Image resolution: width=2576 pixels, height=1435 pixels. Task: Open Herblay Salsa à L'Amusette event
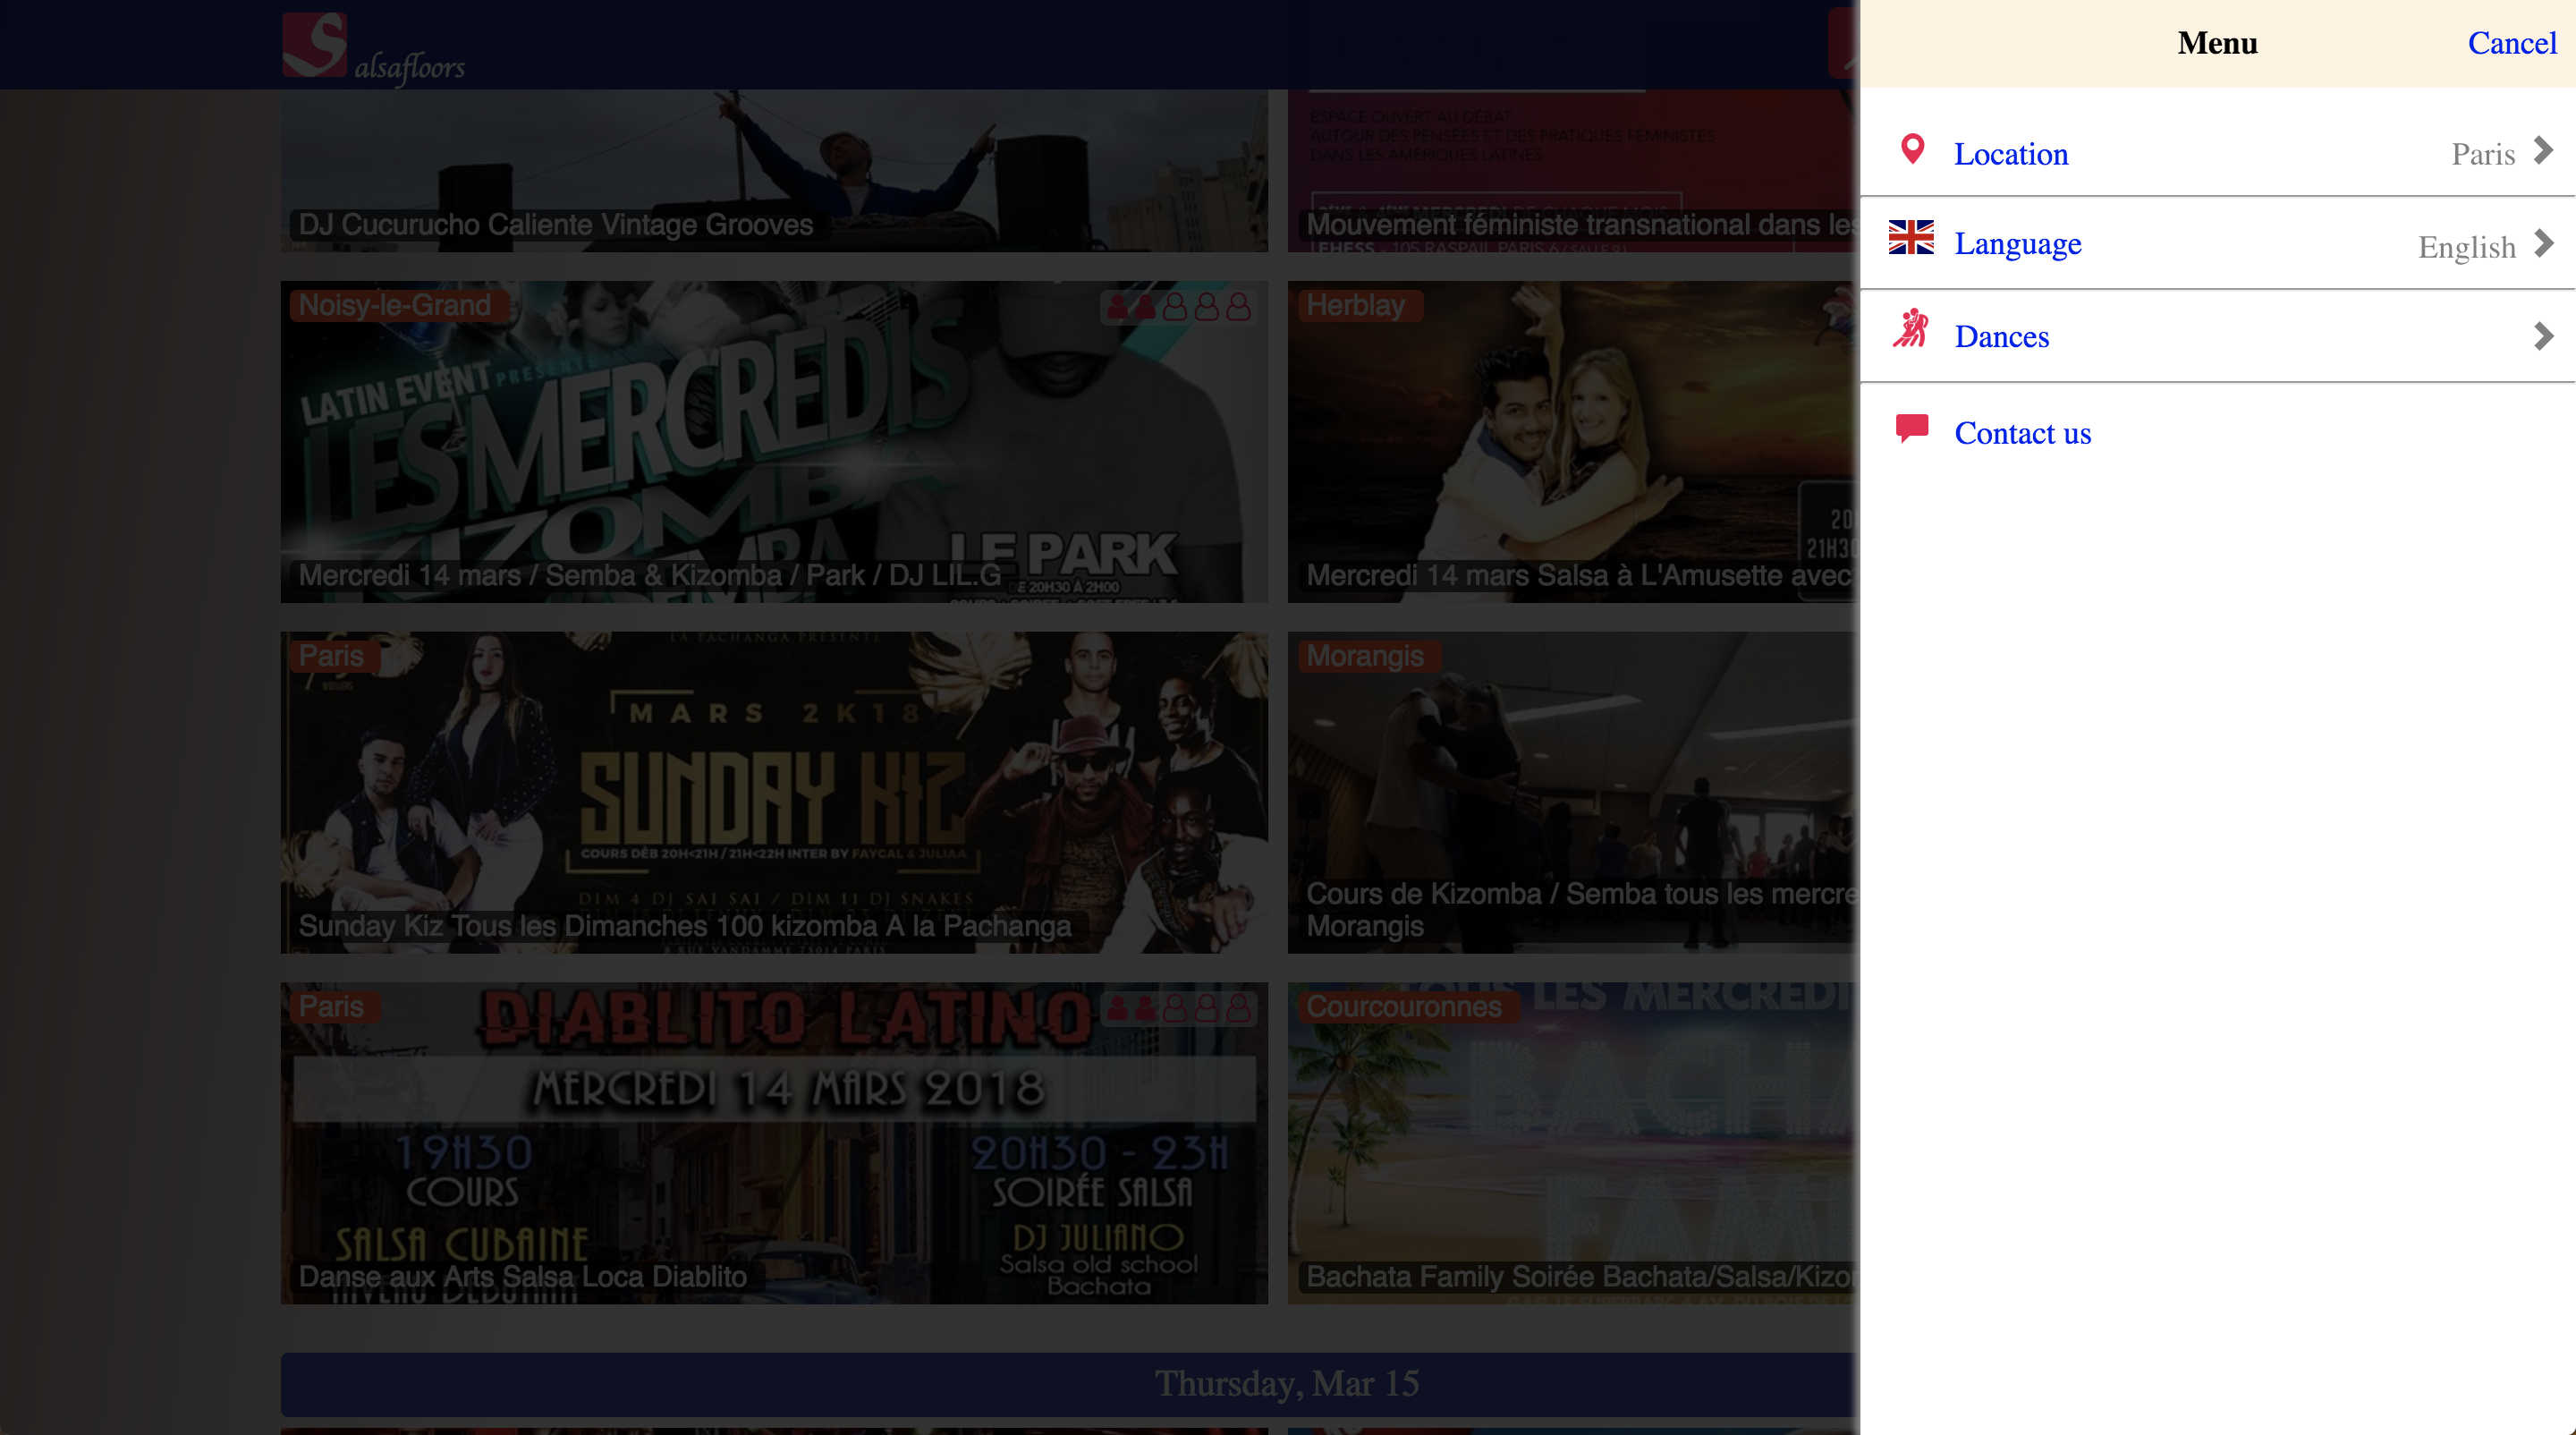tap(1570, 441)
